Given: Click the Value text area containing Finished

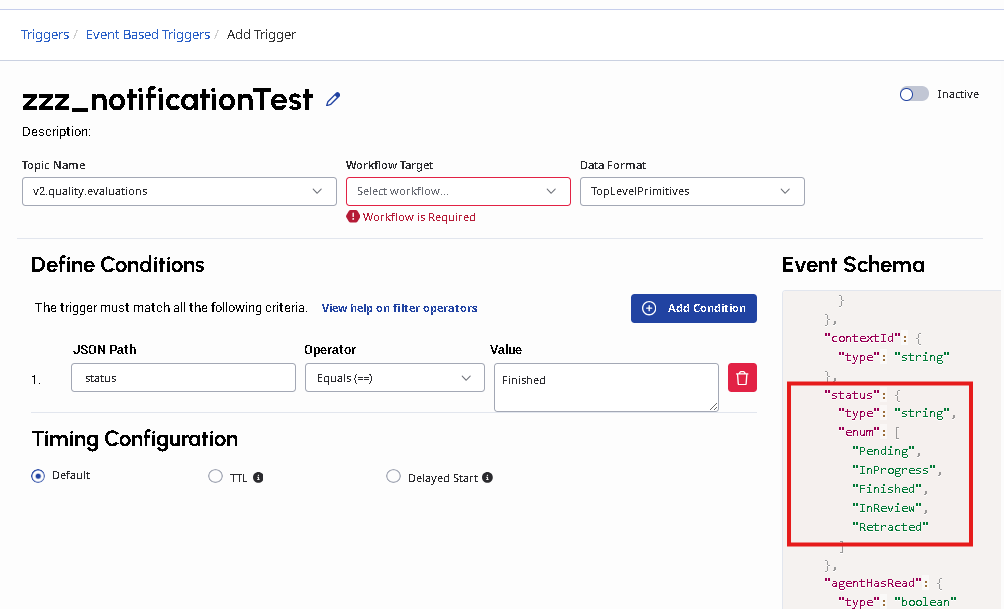Looking at the screenshot, I should [x=606, y=386].
